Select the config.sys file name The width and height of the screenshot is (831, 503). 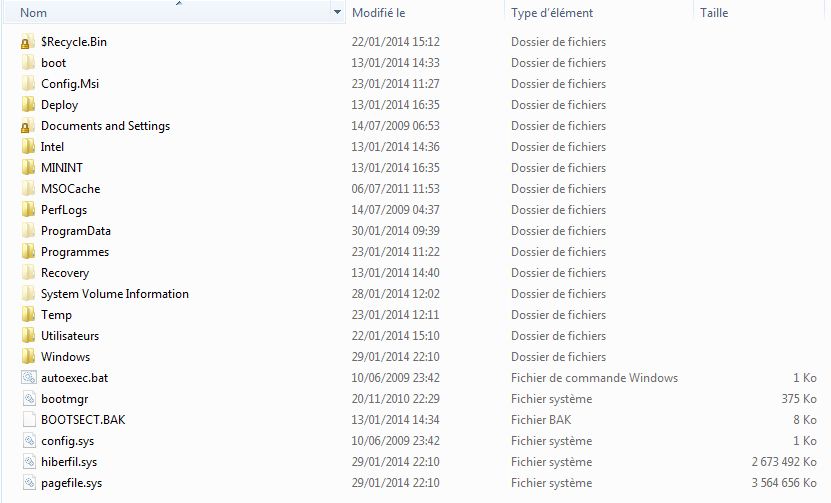(67, 441)
